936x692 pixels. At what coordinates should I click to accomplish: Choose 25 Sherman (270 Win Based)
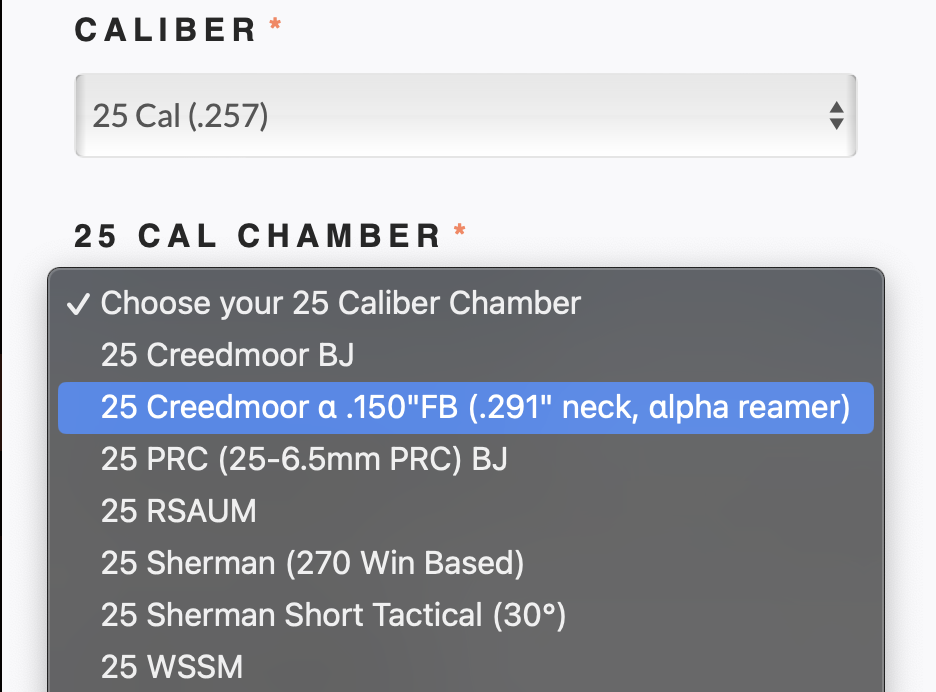pos(312,563)
